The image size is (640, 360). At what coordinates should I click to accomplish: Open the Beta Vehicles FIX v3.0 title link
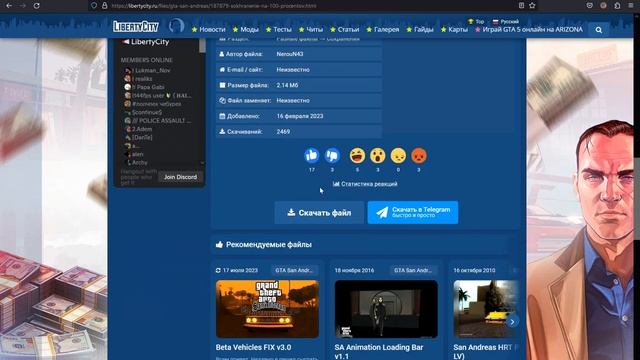(253, 347)
